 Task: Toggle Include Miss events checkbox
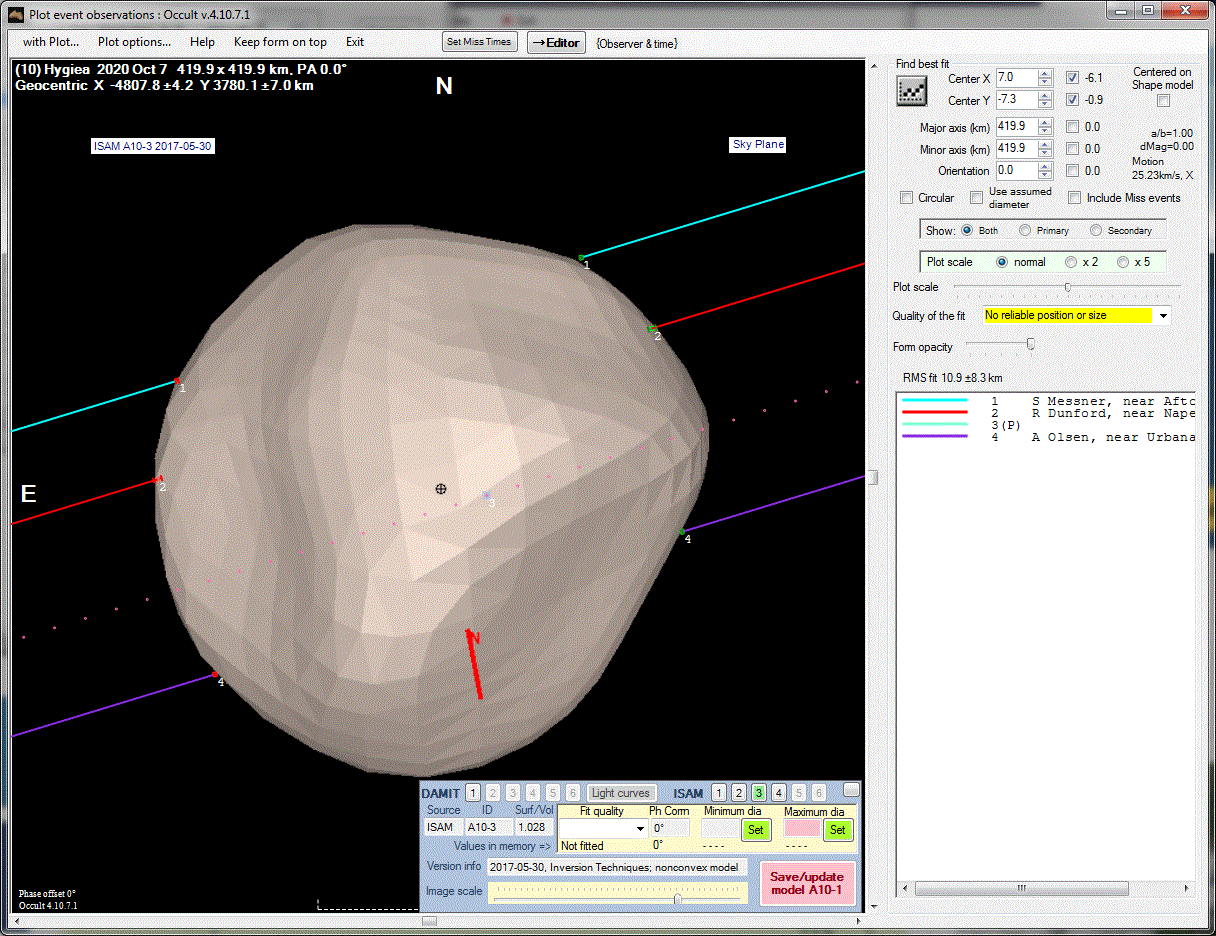(1075, 198)
